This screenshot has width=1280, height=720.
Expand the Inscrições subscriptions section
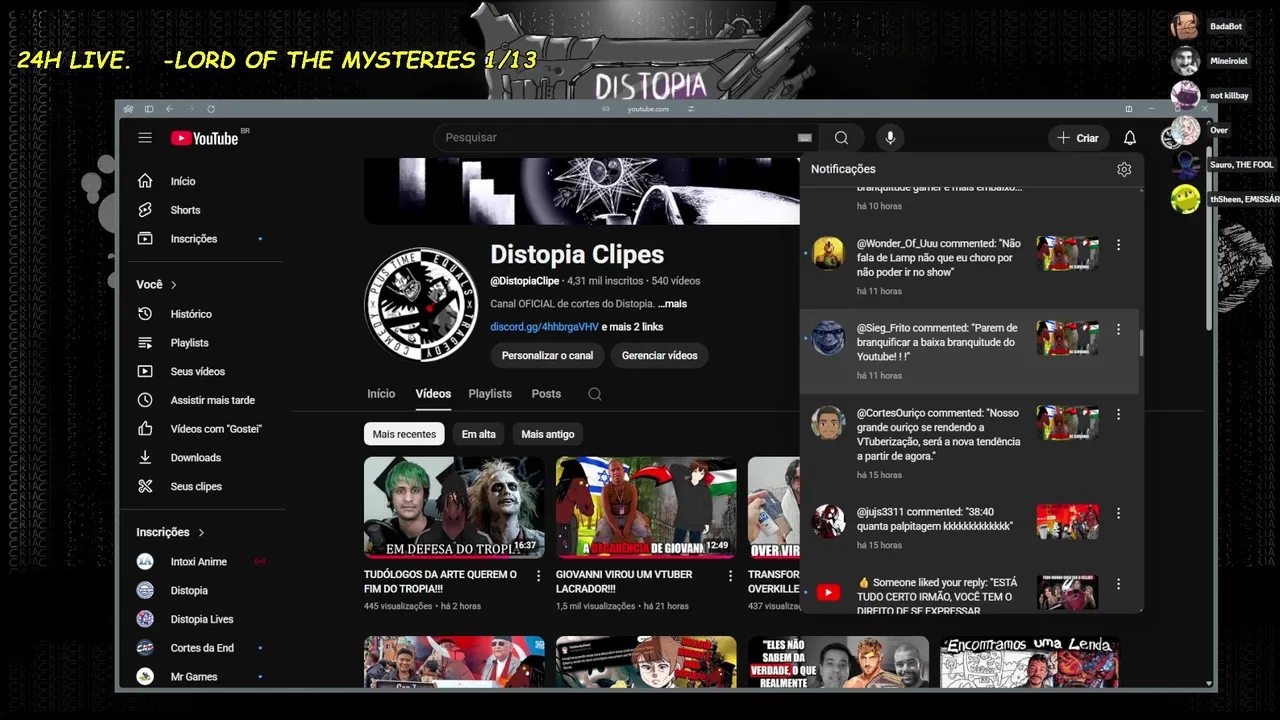pyautogui.click(x=171, y=532)
